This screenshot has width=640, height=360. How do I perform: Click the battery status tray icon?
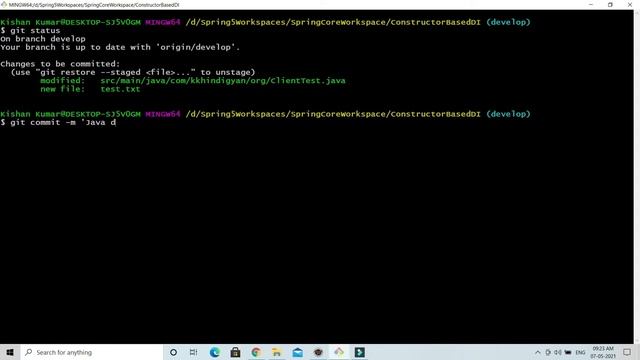[x=568, y=352]
